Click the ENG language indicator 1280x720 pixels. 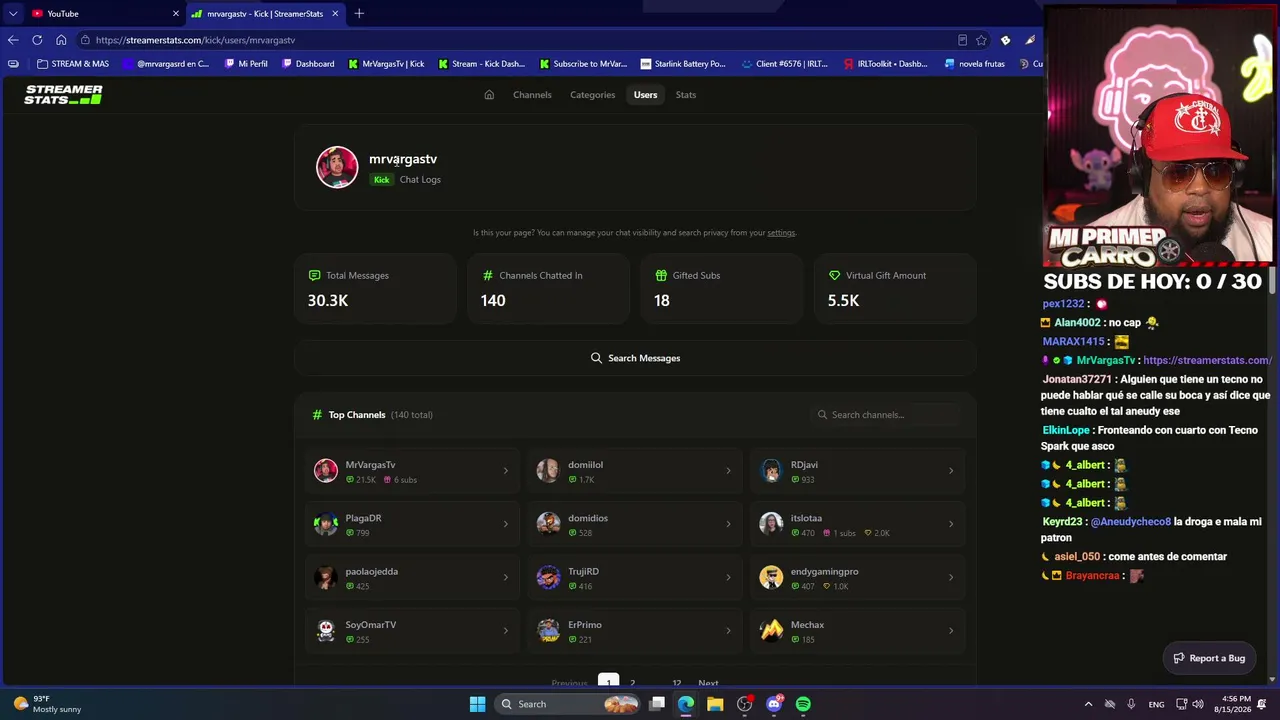click(1157, 704)
